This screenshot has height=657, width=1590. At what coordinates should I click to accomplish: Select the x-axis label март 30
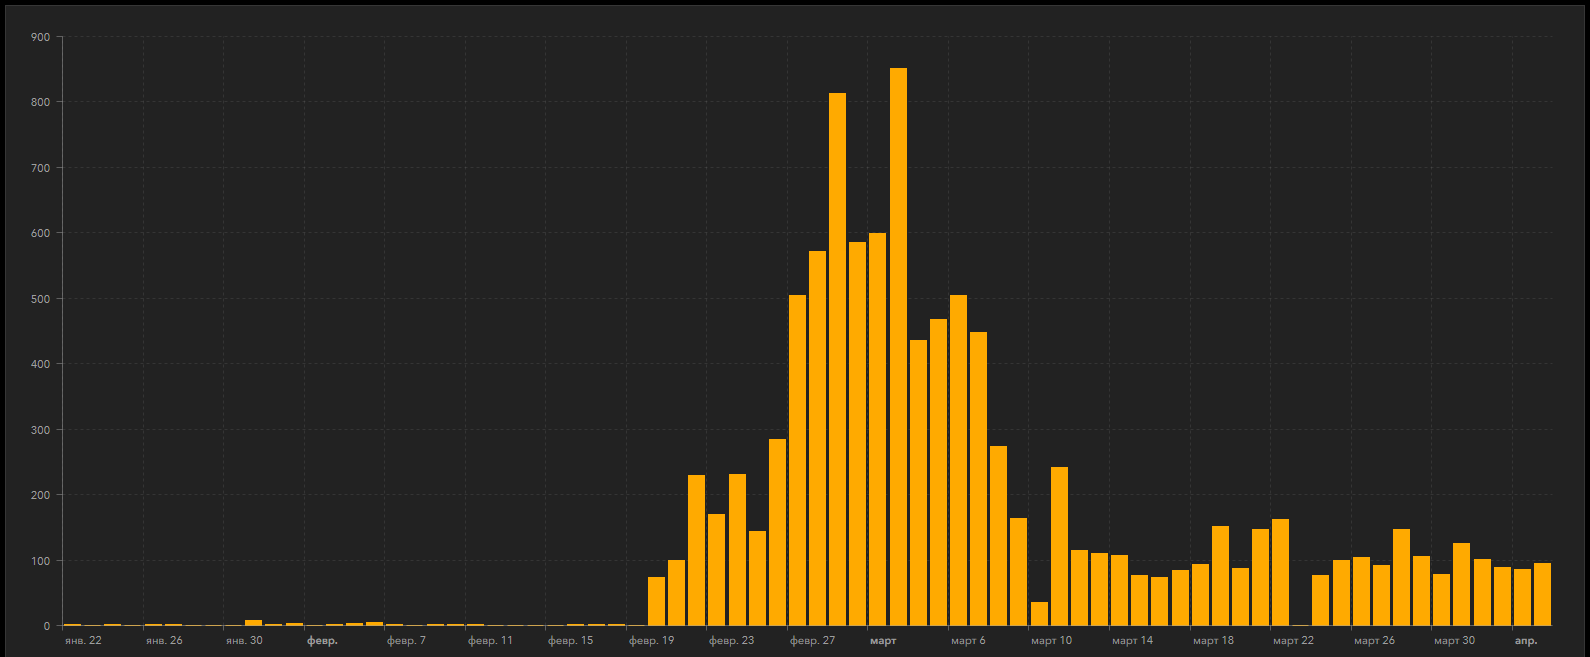point(1454,640)
